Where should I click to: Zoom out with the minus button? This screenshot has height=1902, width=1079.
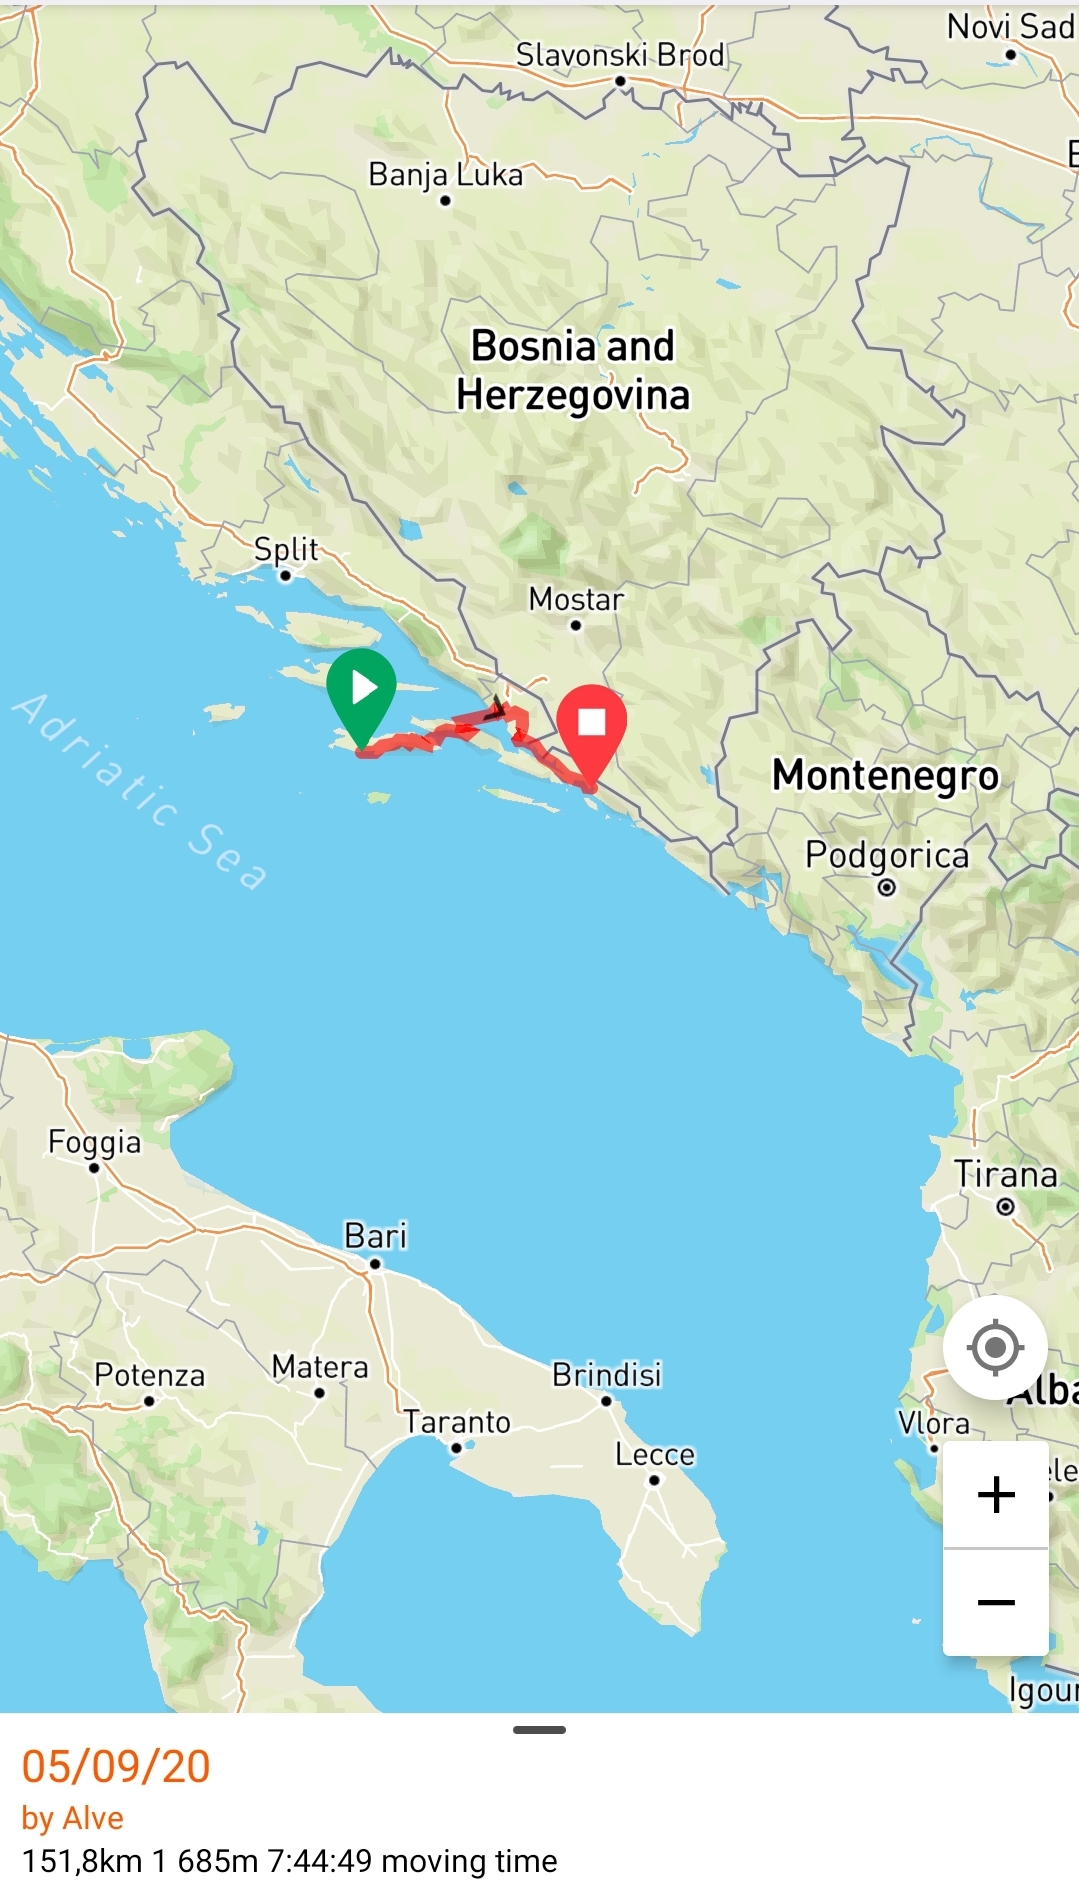click(x=996, y=1603)
